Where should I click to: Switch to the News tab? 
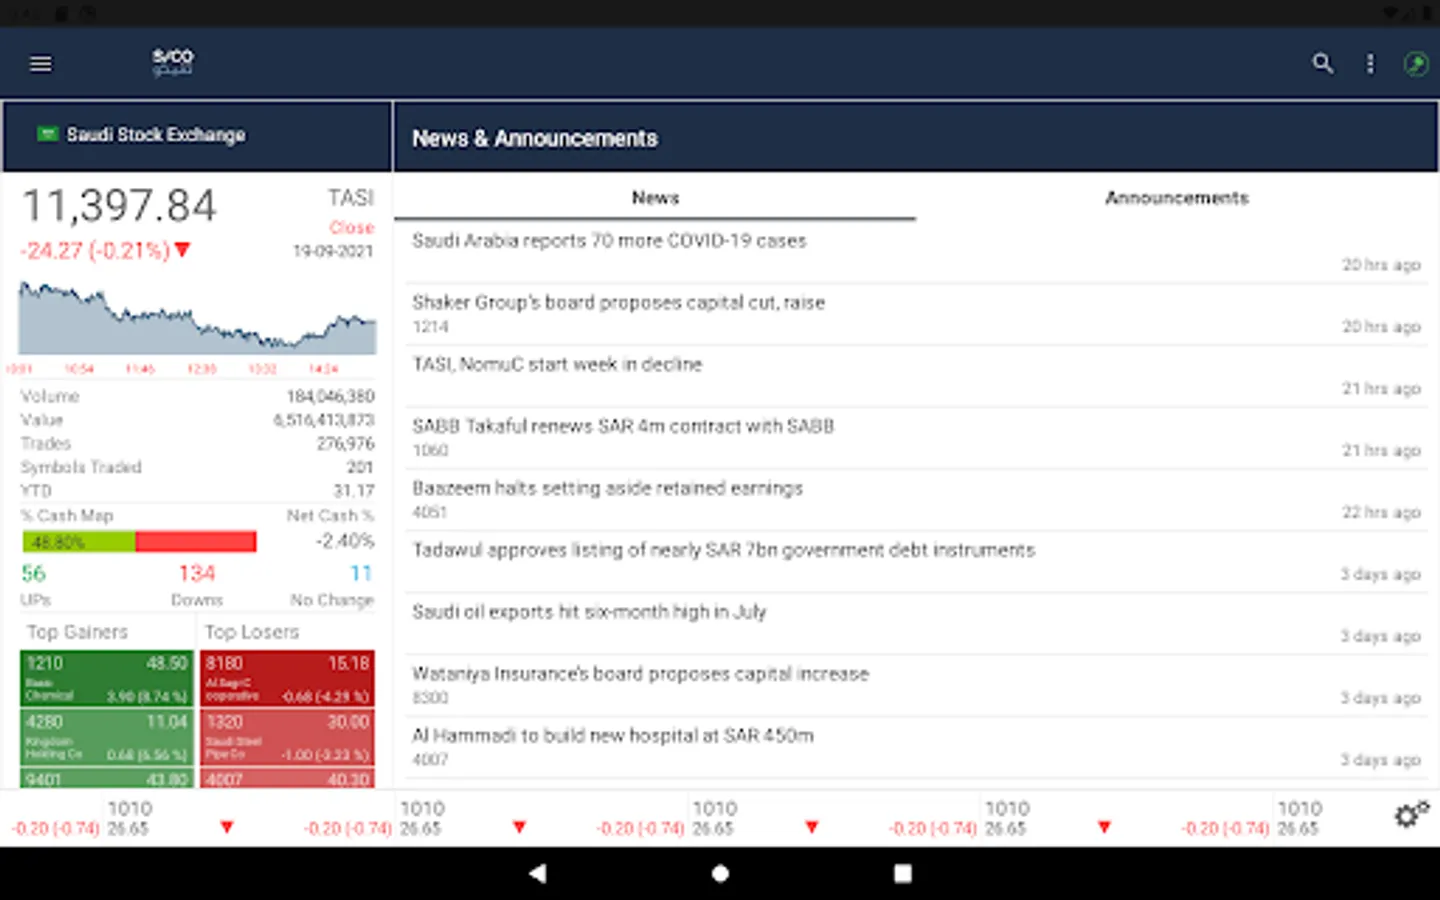655,198
